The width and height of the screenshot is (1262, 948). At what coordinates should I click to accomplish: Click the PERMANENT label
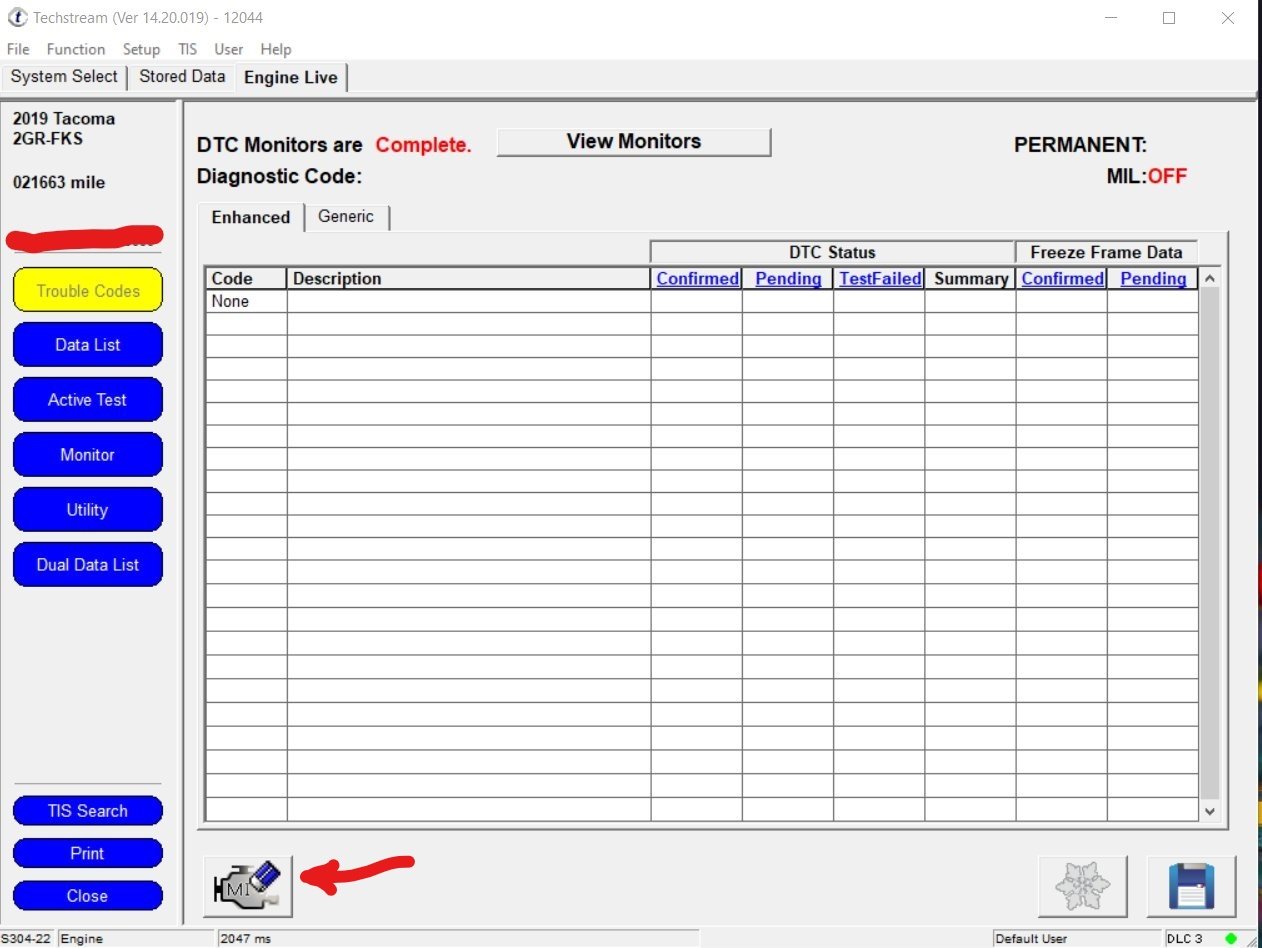(1081, 145)
